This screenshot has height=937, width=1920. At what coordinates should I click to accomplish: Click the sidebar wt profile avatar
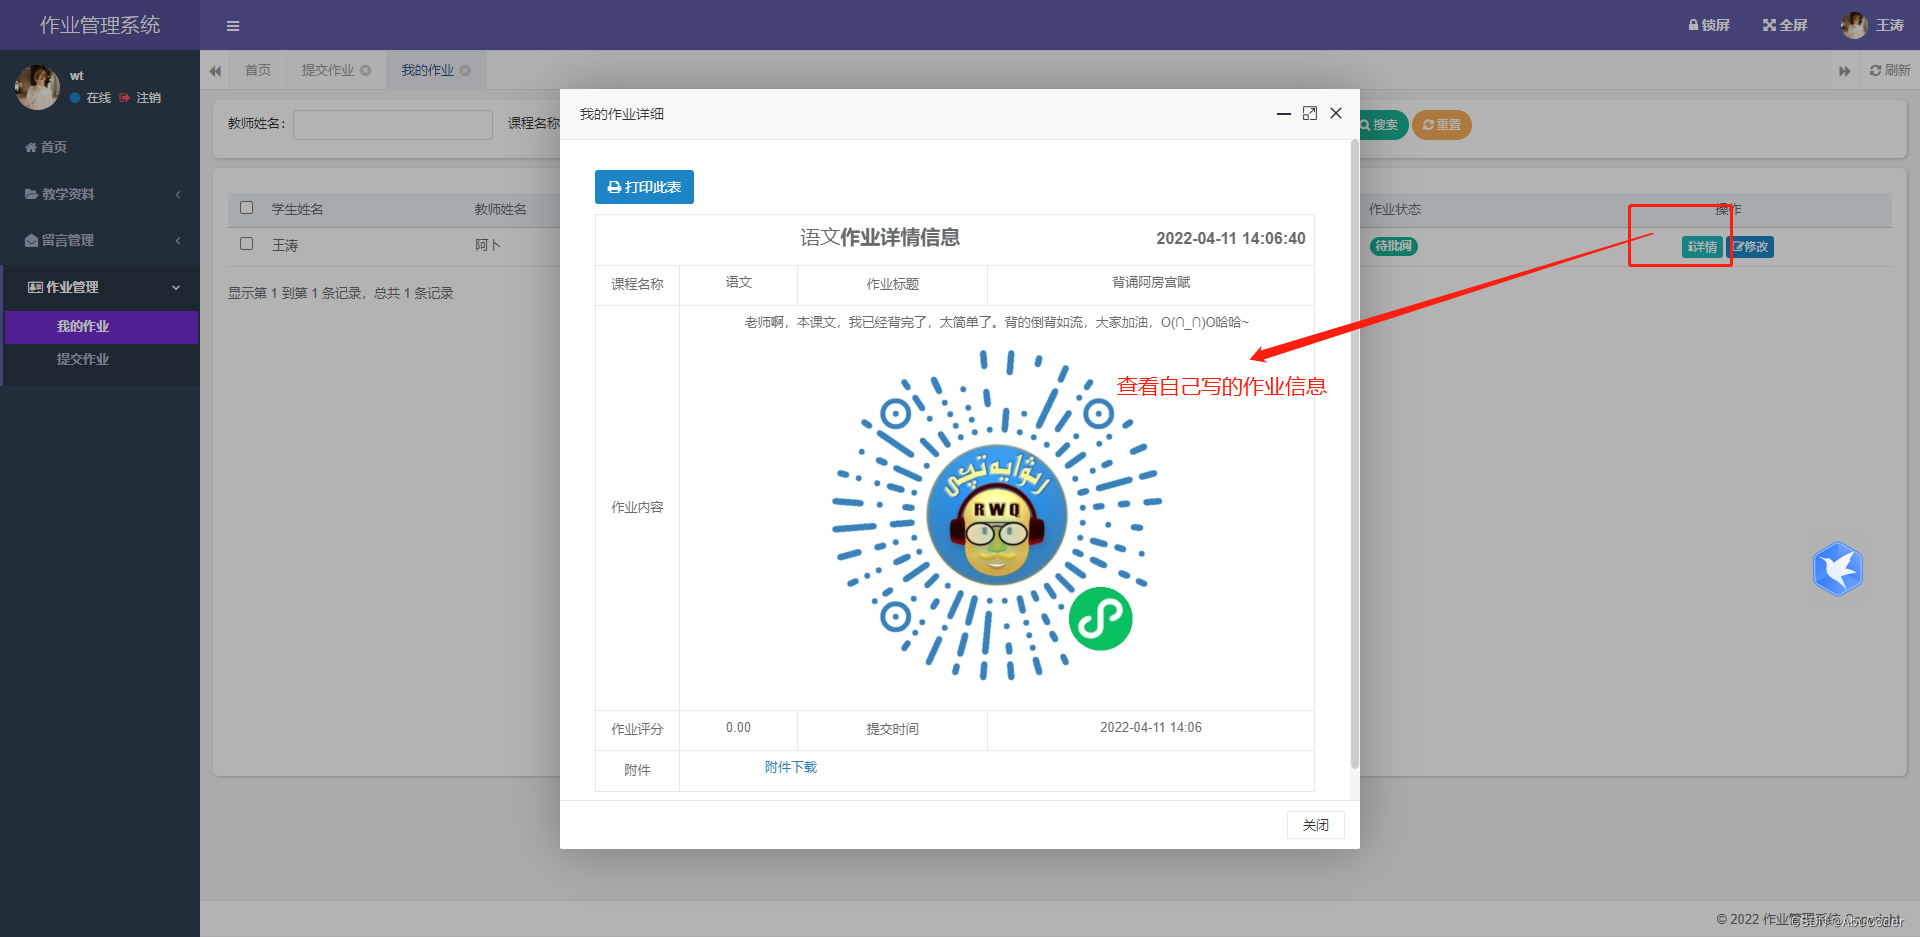pos(37,87)
